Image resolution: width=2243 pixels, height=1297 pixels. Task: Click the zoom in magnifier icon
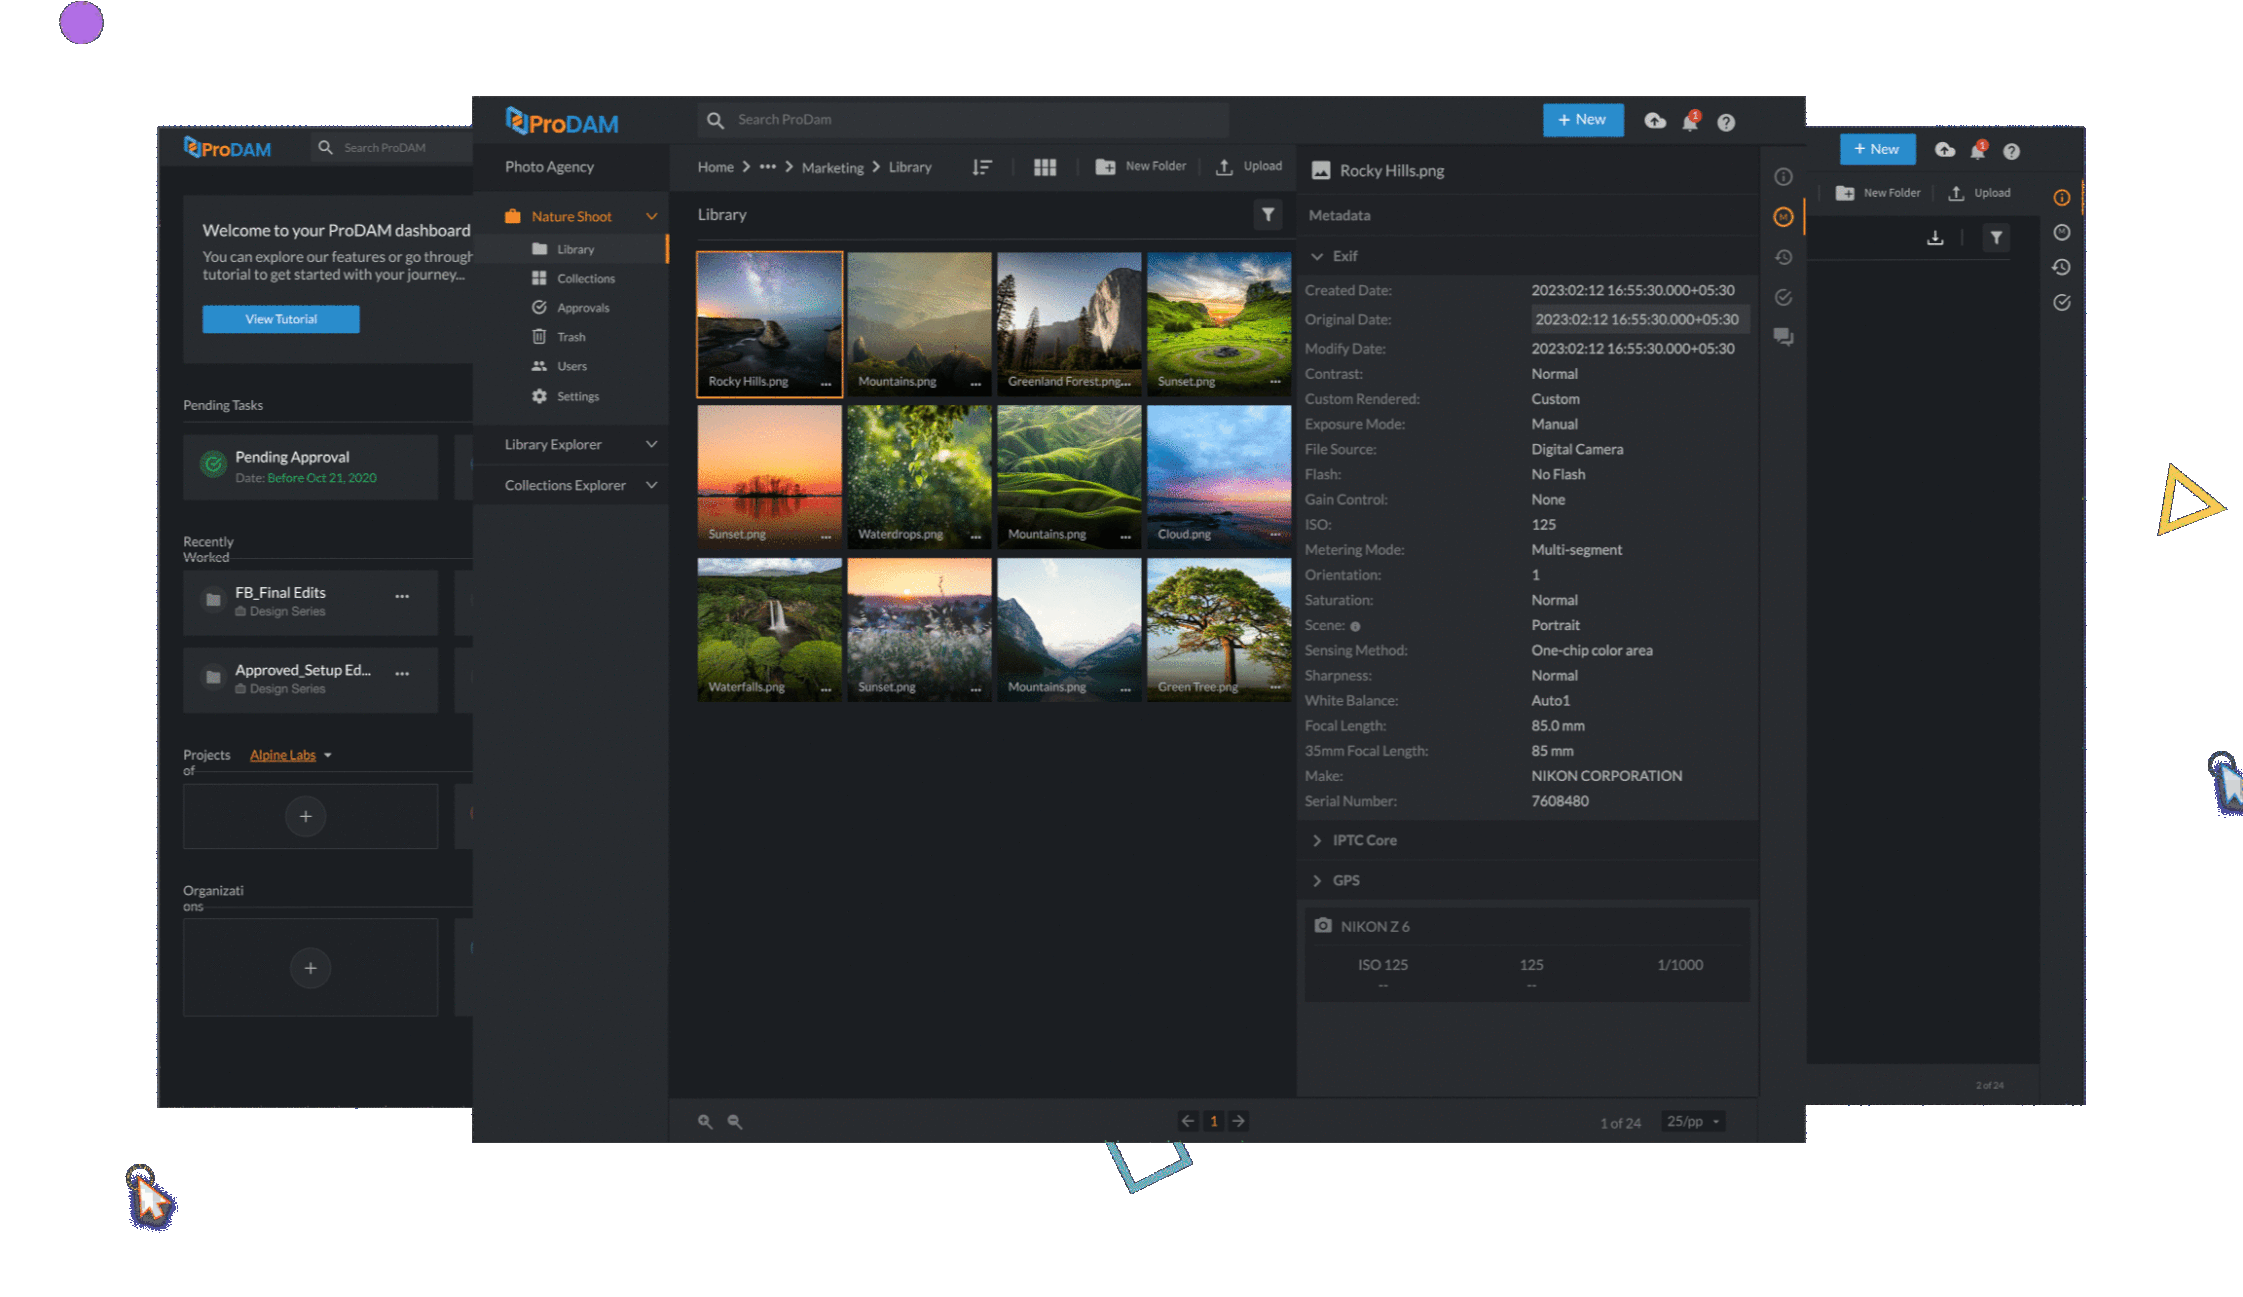pos(705,1122)
